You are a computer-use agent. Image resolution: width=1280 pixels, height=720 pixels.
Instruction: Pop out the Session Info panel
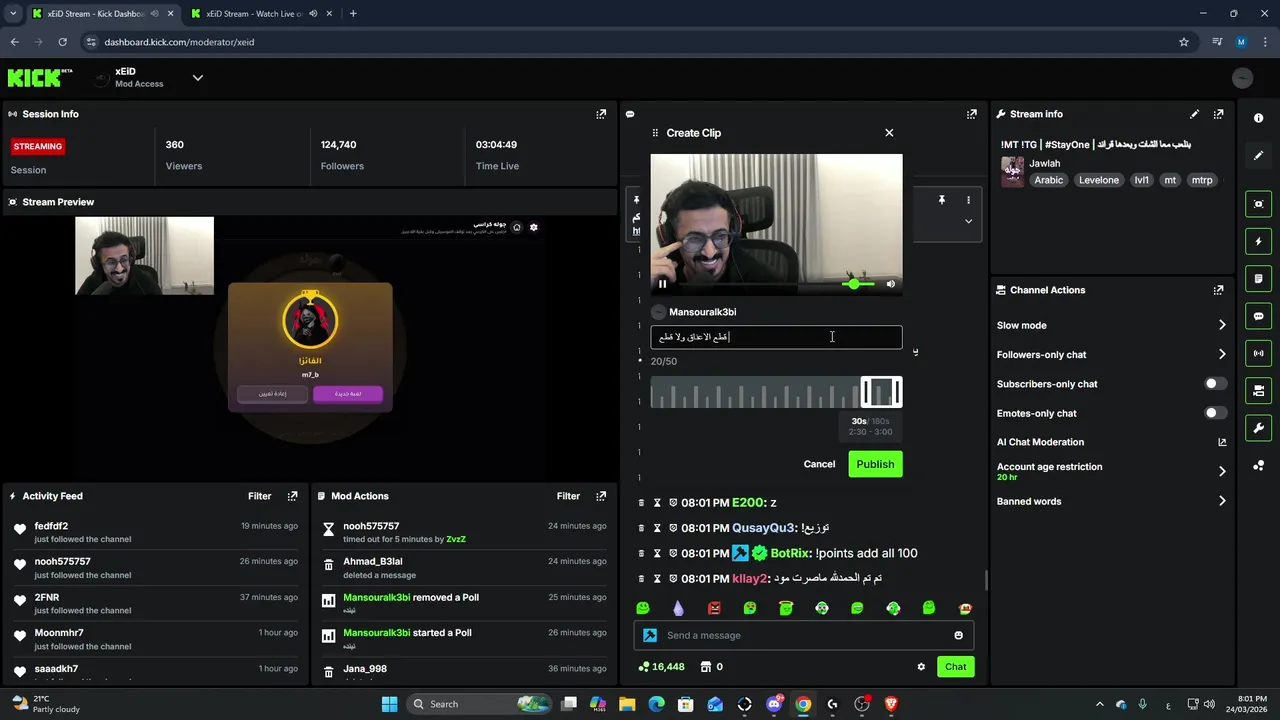(x=601, y=114)
